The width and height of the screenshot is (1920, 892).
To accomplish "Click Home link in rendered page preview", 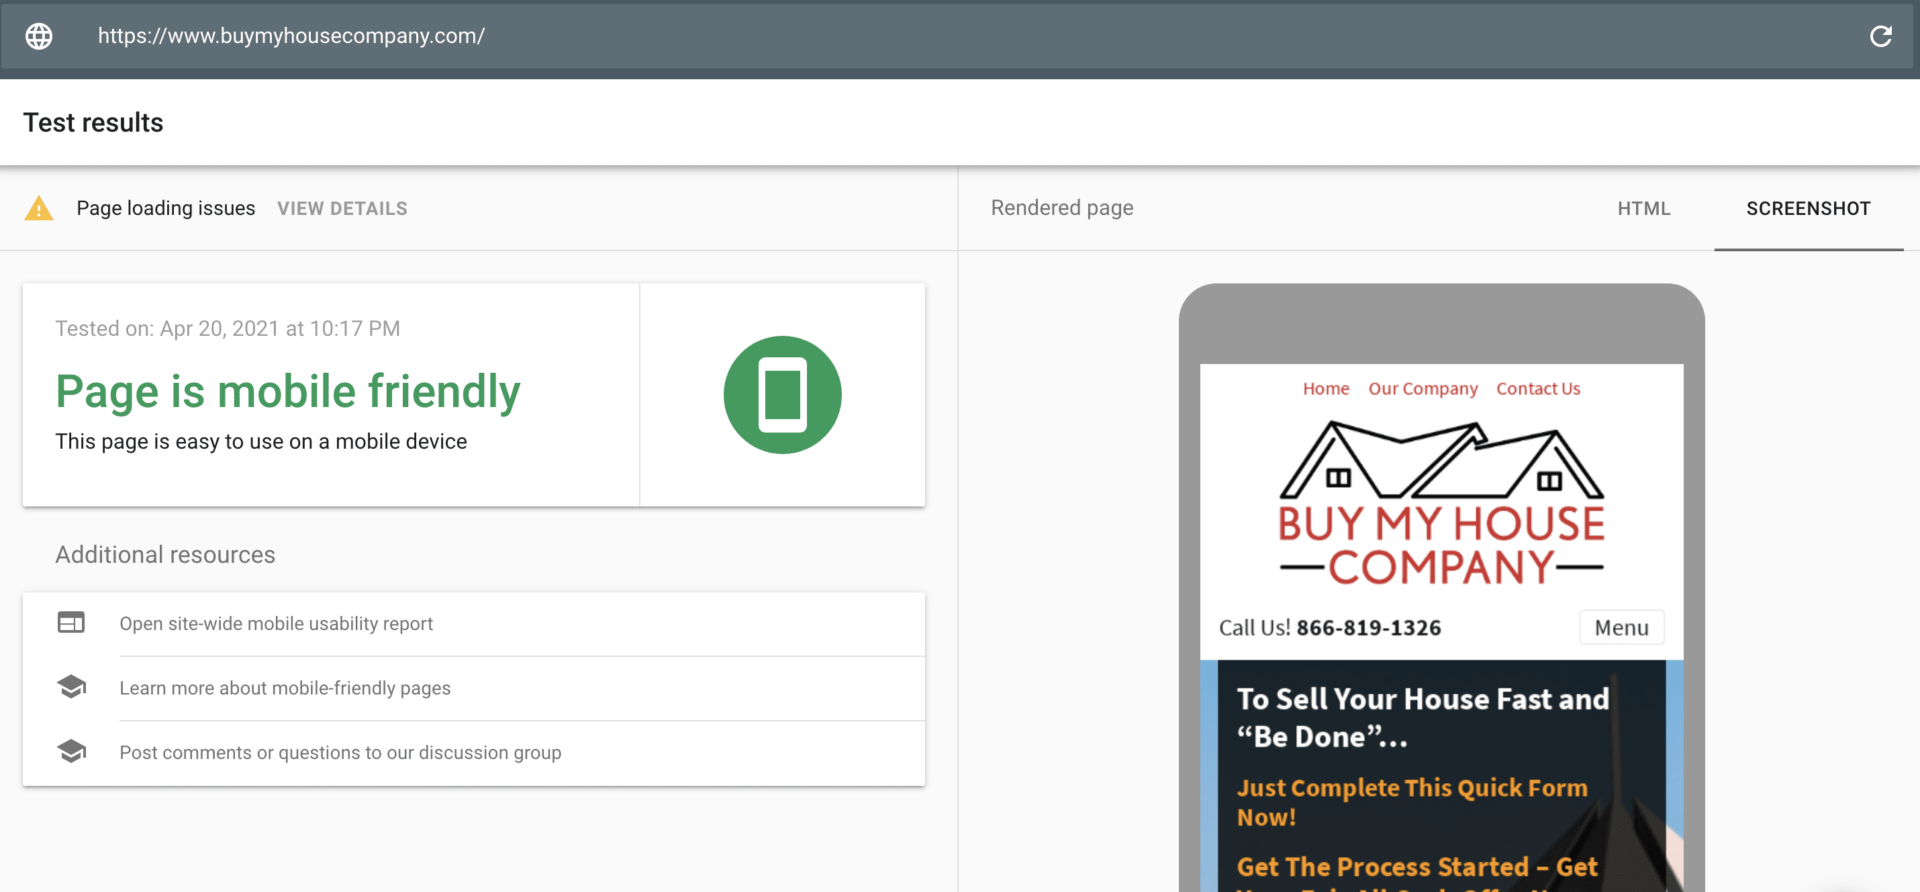I will [x=1326, y=389].
